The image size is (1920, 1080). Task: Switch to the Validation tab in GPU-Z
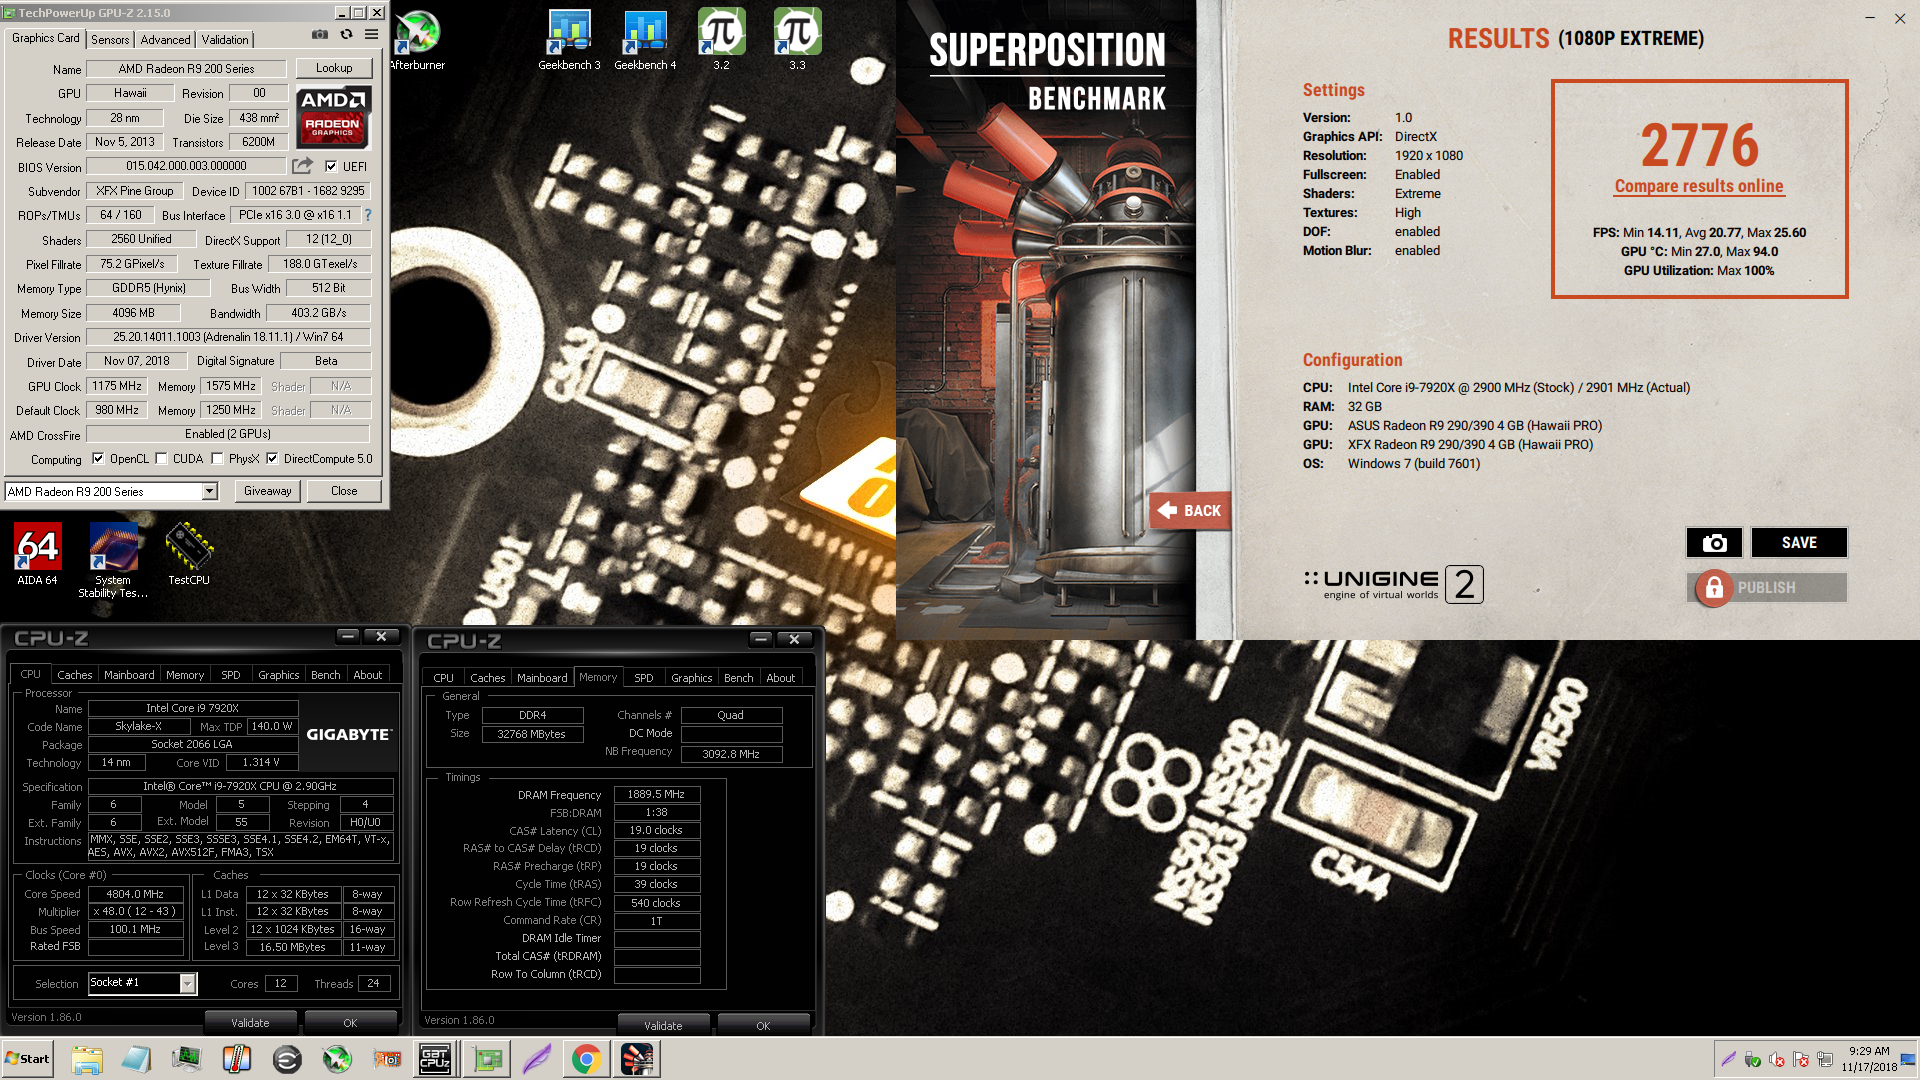point(225,40)
